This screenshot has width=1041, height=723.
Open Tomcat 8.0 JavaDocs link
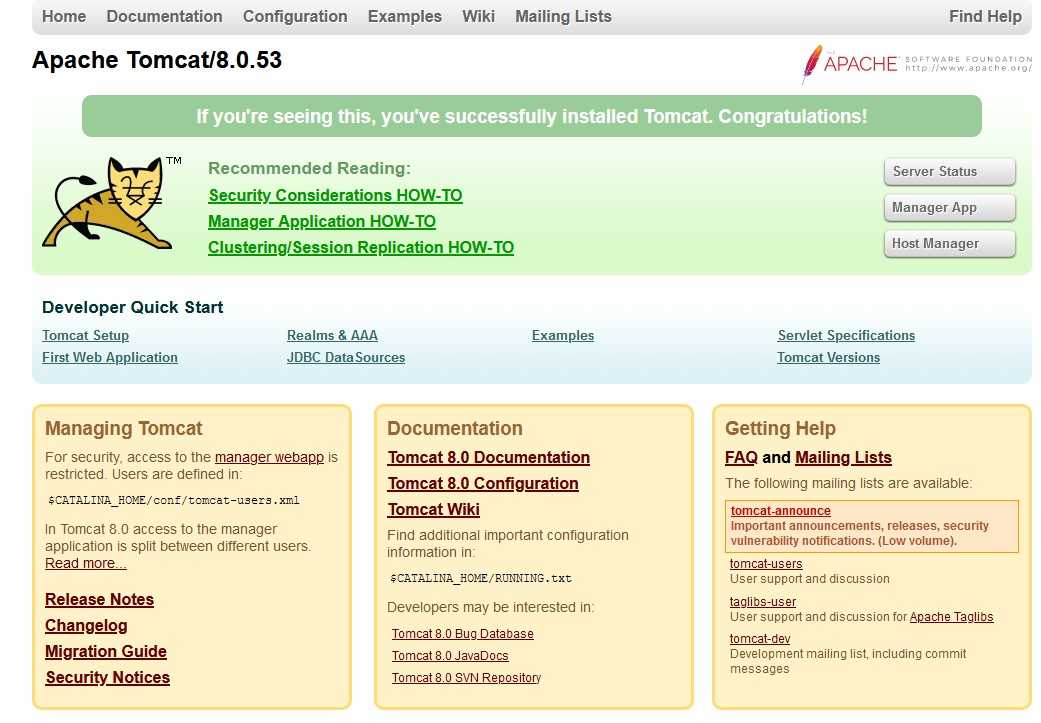(x=450, y=655)
